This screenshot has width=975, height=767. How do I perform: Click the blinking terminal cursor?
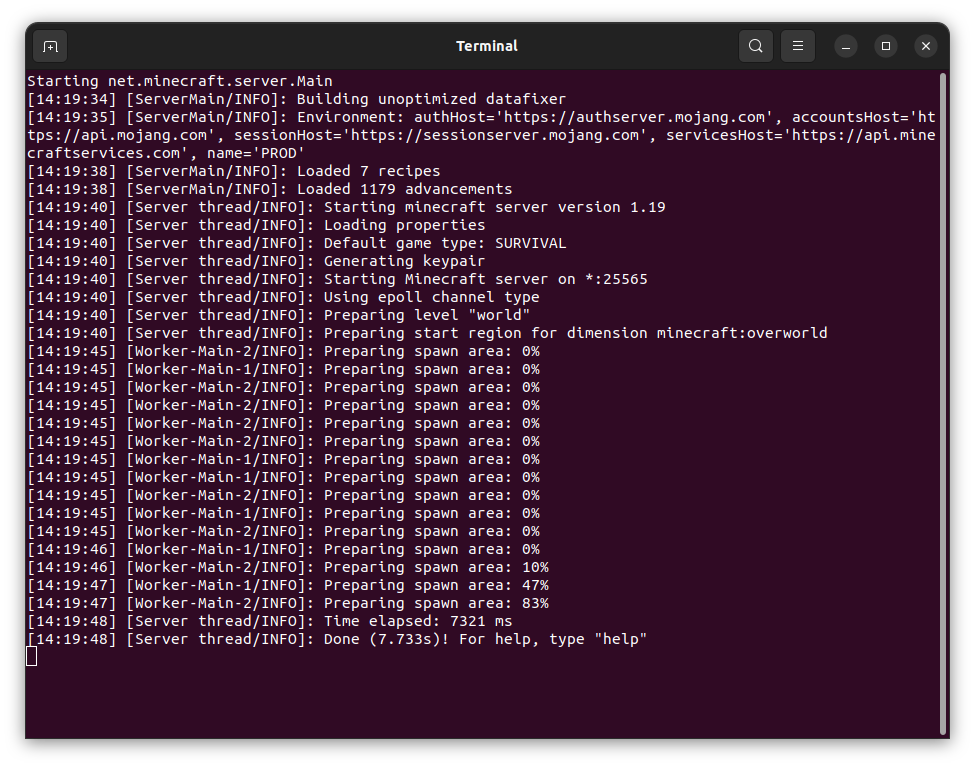31,656
